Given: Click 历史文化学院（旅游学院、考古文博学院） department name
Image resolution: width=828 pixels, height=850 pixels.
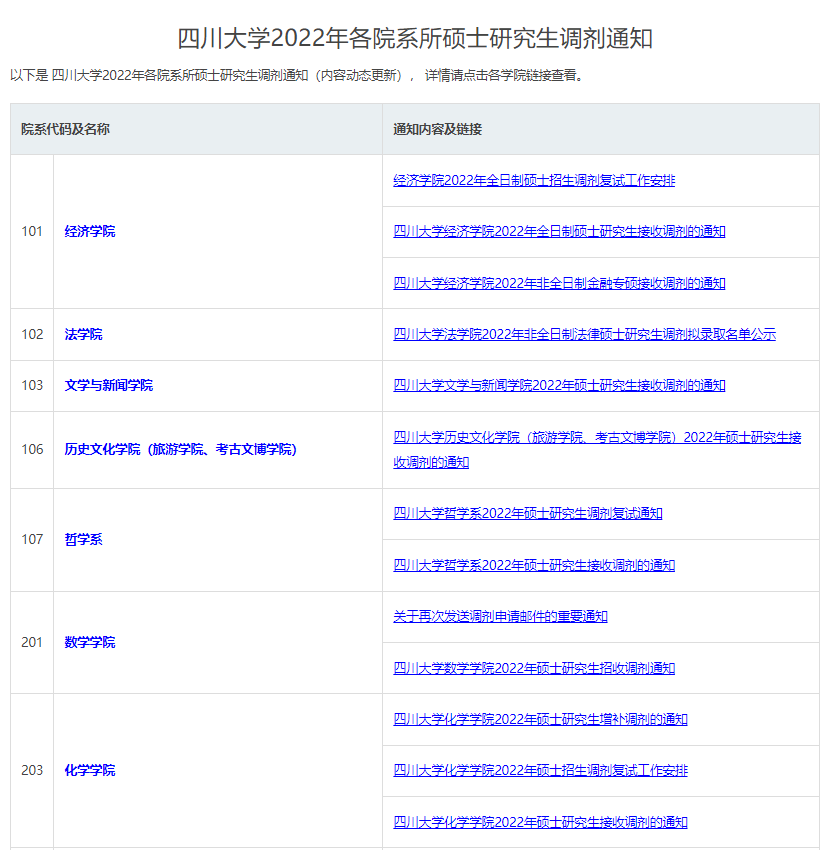Looking at the screenshot, I should tap(180, 449).
